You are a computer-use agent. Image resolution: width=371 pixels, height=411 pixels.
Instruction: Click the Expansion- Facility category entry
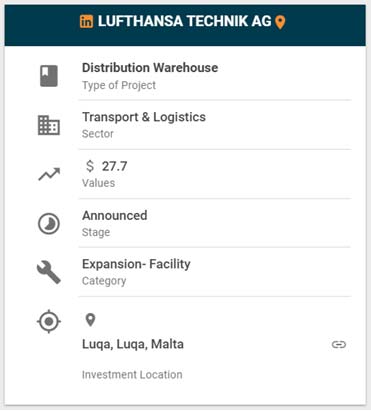[x=136, y=264]
